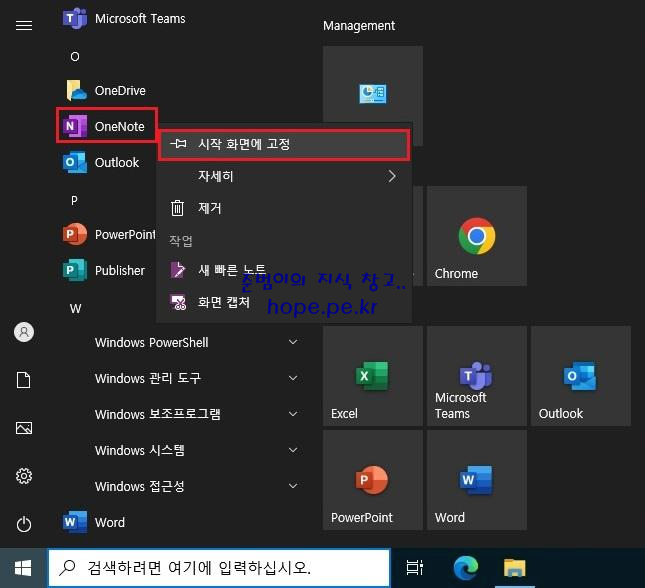Select '시작 화면에 고정' pin to Start

point(284,144)
